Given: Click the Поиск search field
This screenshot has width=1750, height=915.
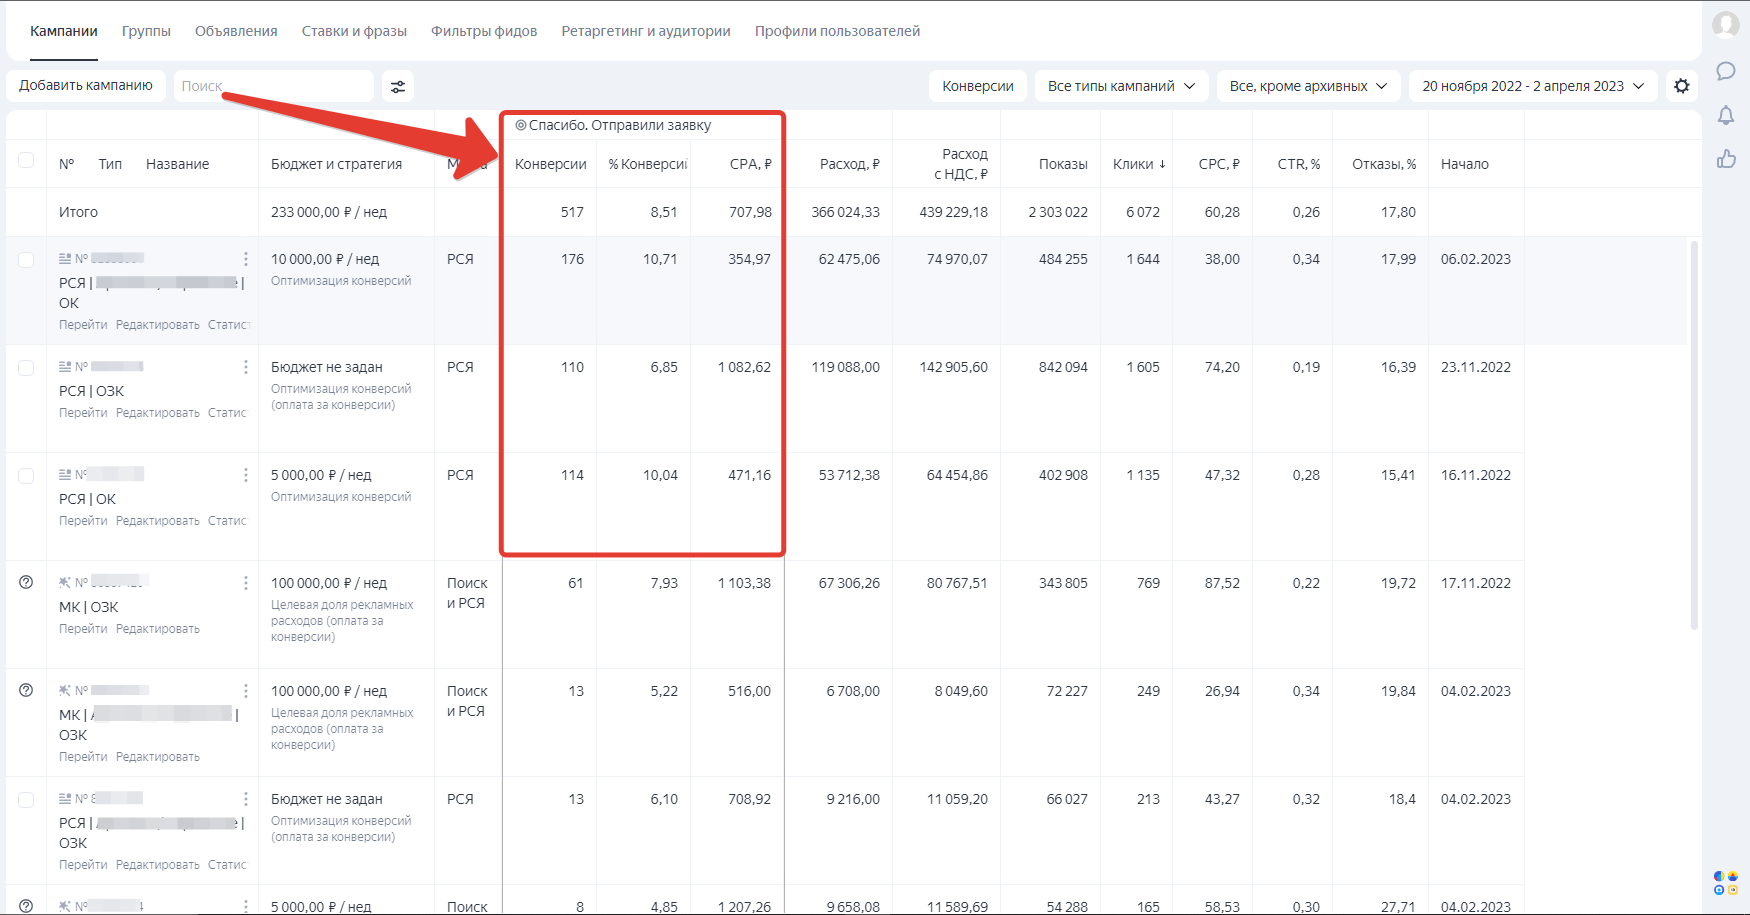Looking at the screenshot, I should pos(274,86).
